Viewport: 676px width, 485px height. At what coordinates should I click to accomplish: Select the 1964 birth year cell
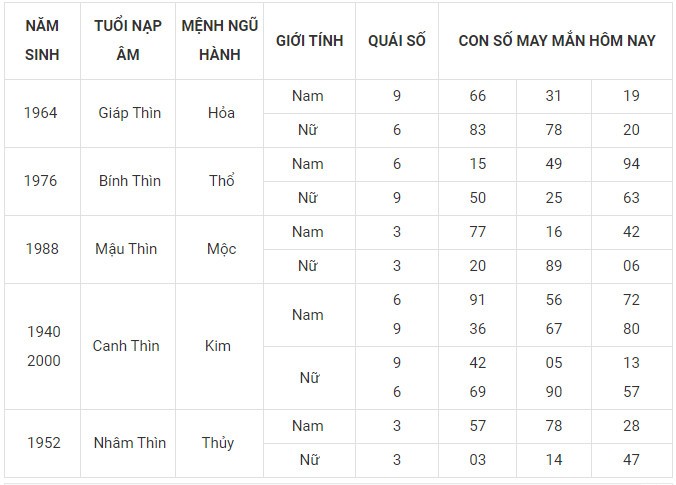pyautogui.click(x=41, y=113)
